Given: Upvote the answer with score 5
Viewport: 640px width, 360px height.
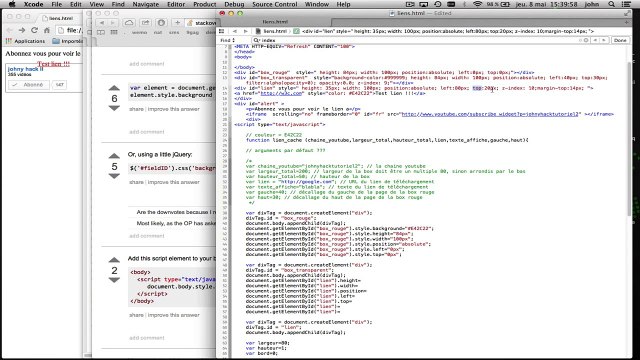Looking at the screenshot, I should 114,156.
